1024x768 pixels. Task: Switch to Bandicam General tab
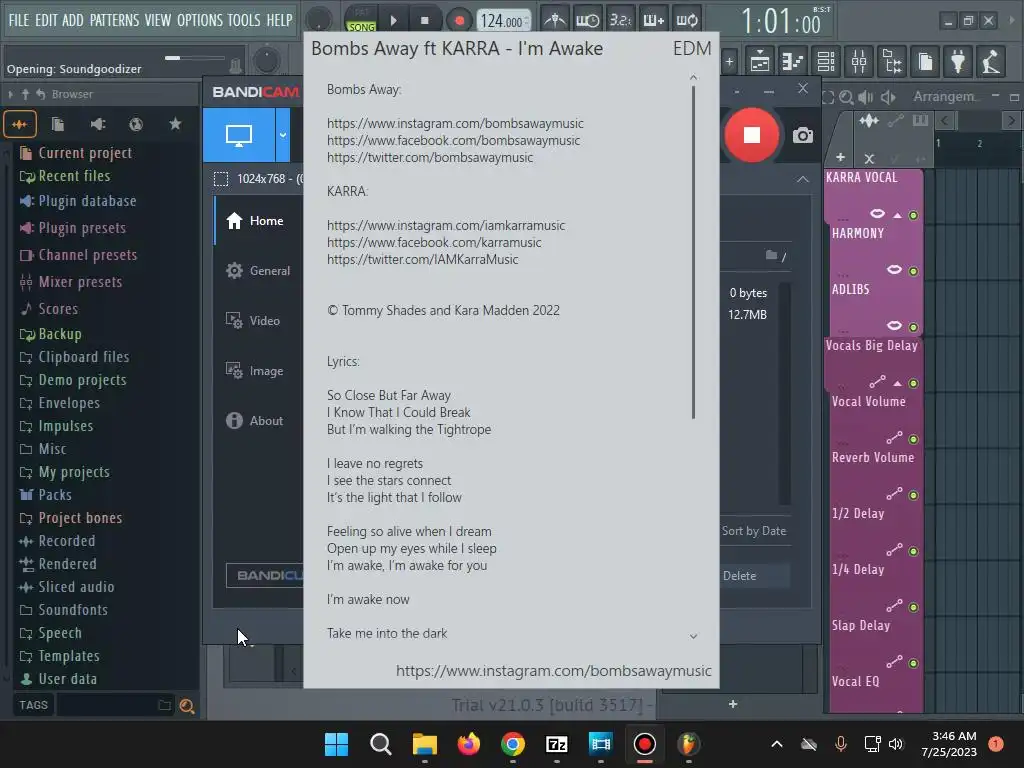pos(258,270)
